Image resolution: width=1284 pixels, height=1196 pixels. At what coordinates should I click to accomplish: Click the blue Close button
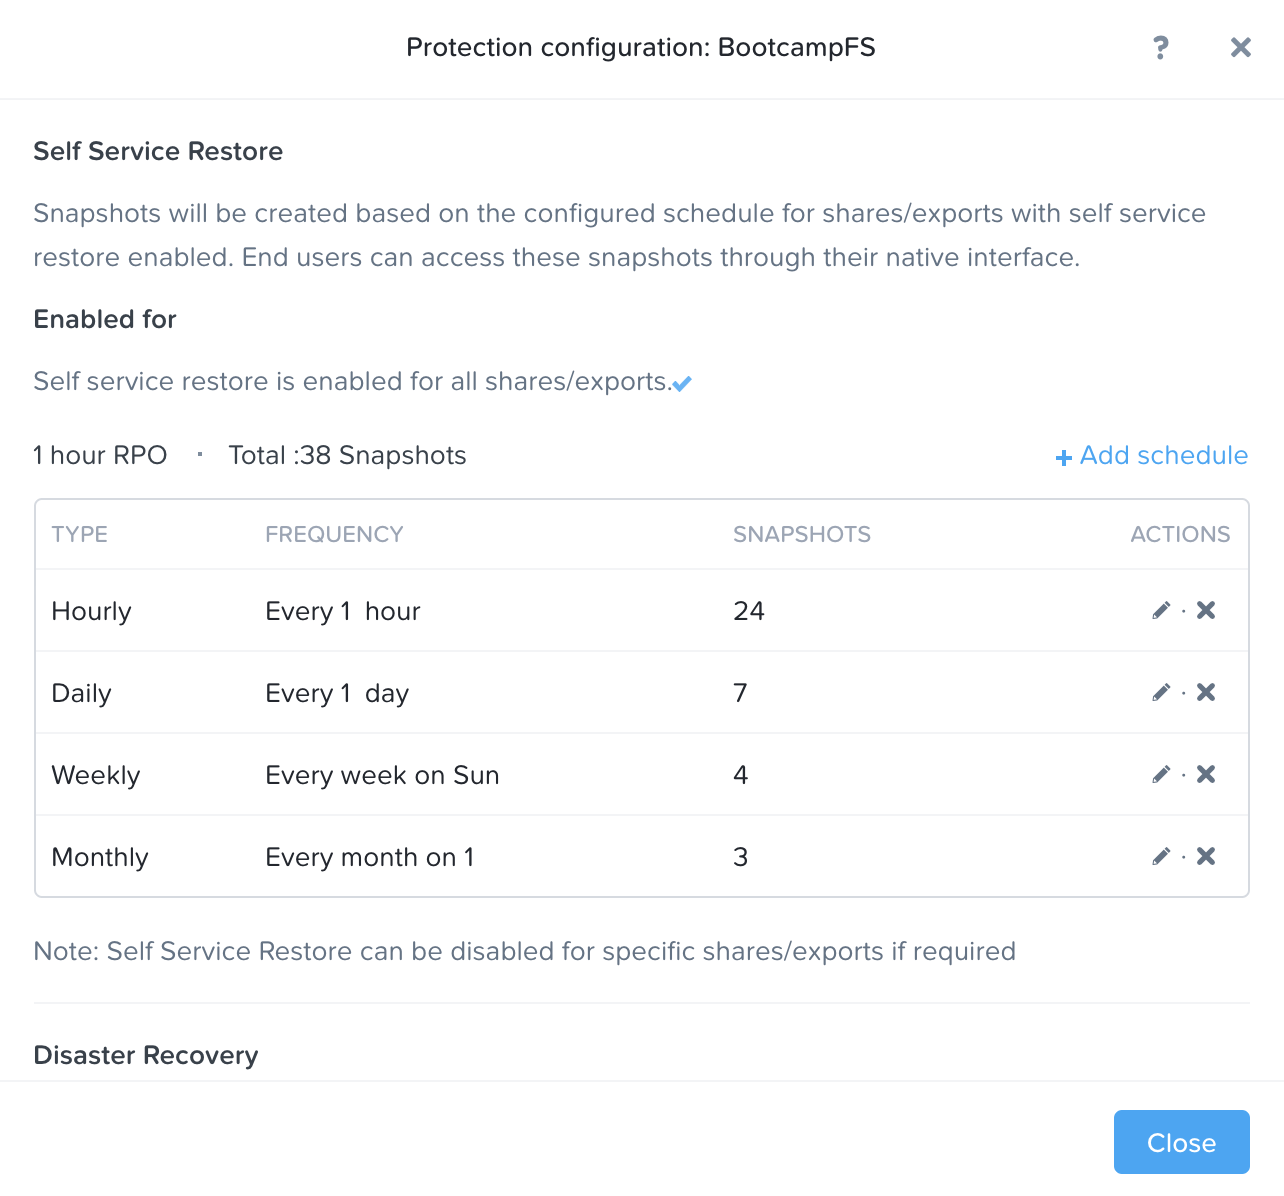(x=1181, y=1142)
